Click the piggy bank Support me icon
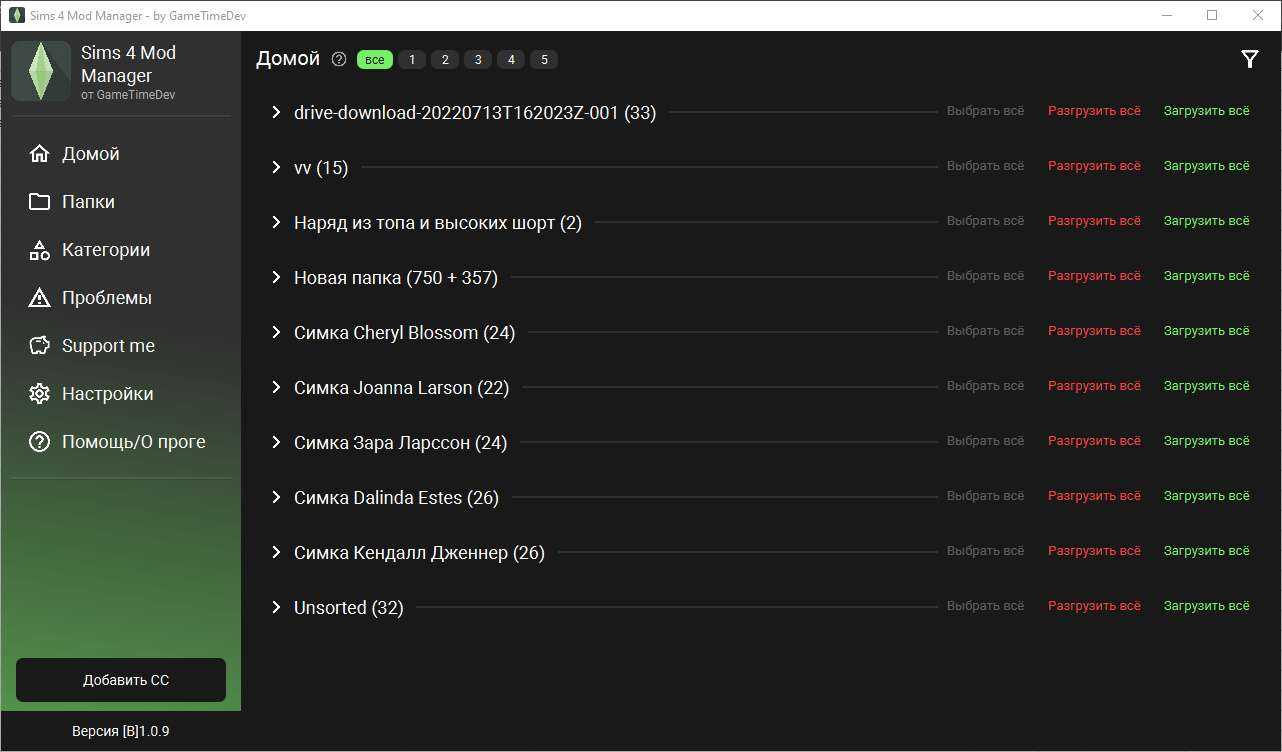The width and height of the screenshot is (1282, 752). [x=40, y=346]
